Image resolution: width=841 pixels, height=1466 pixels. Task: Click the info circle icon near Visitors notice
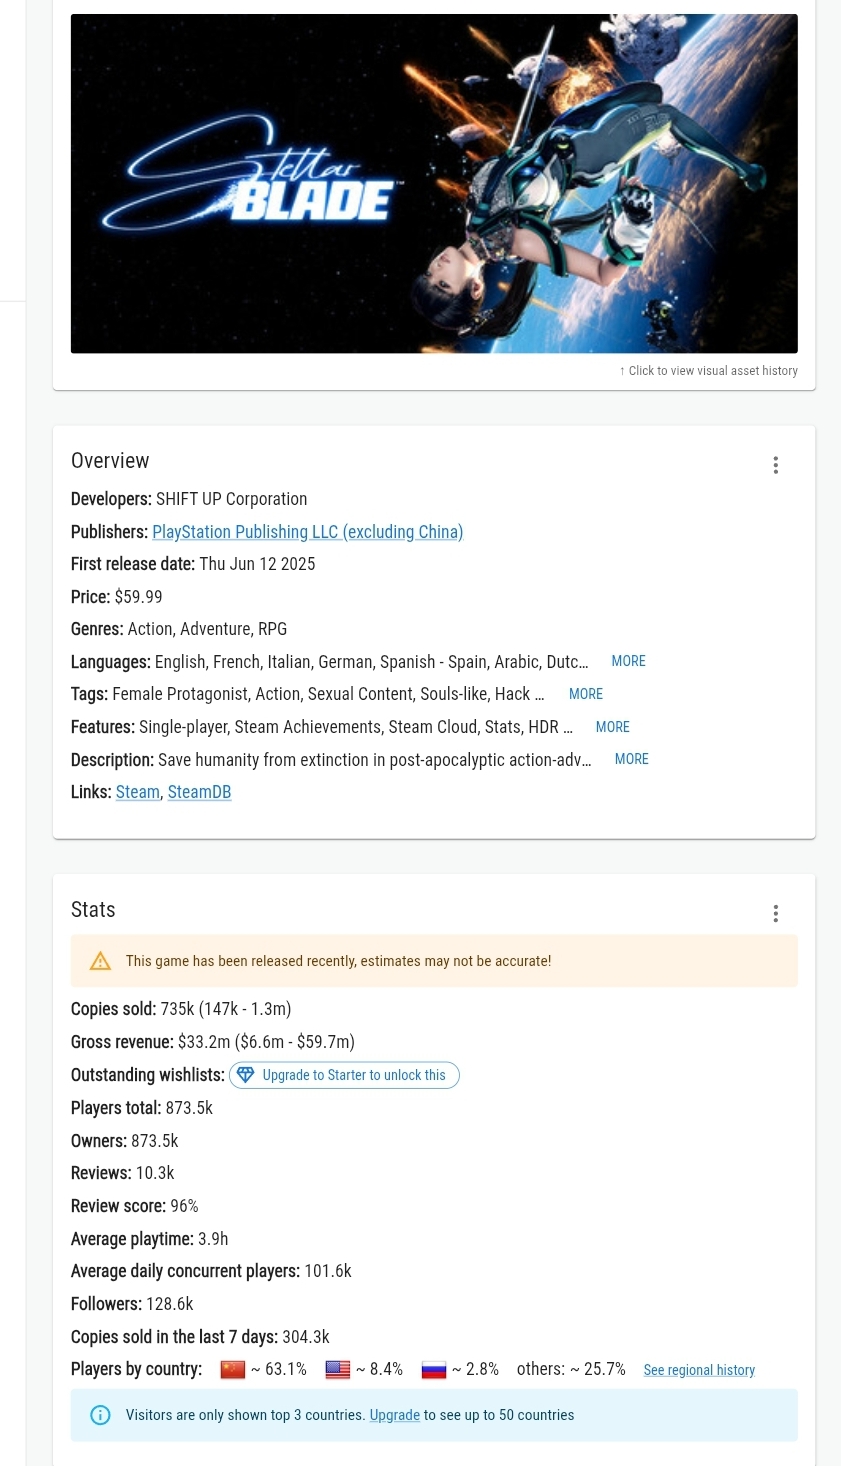coord(100,1415)
